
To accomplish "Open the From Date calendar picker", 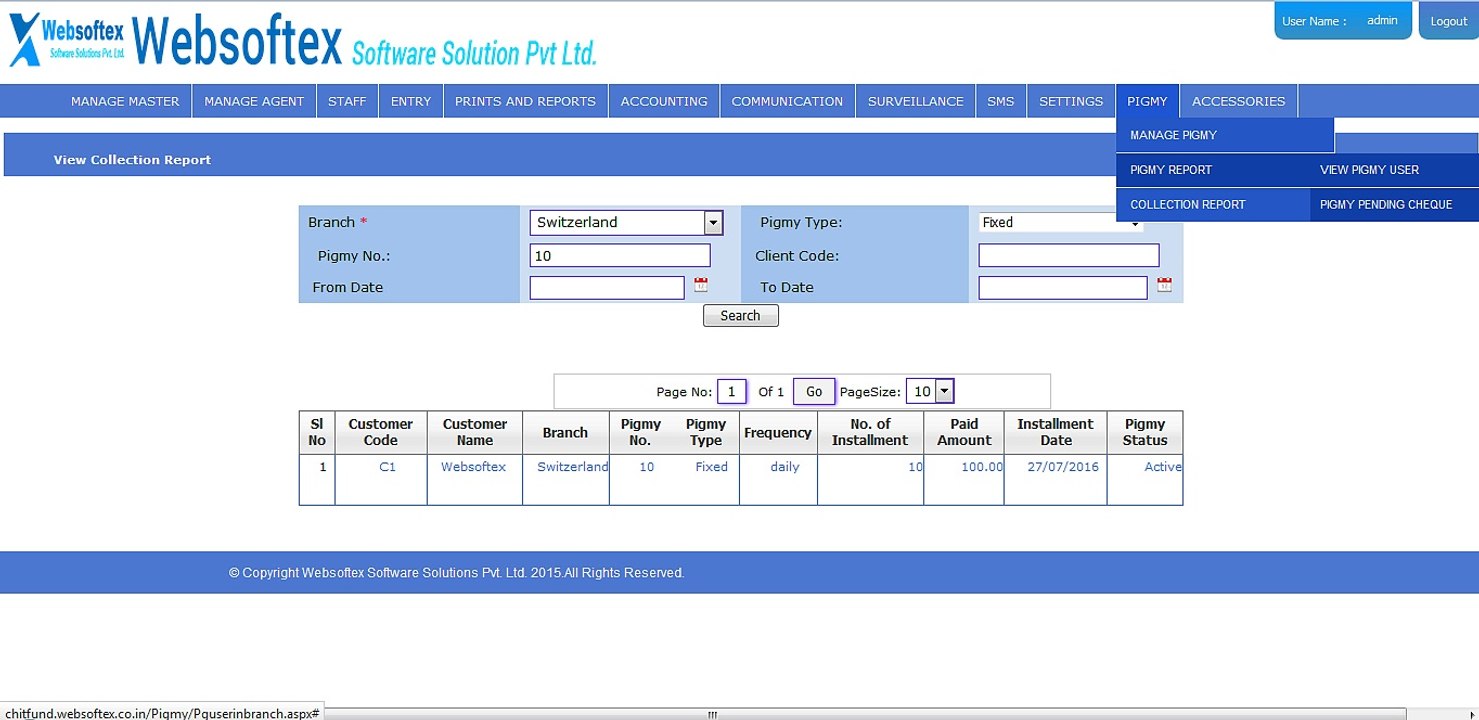I will (701, 285).
